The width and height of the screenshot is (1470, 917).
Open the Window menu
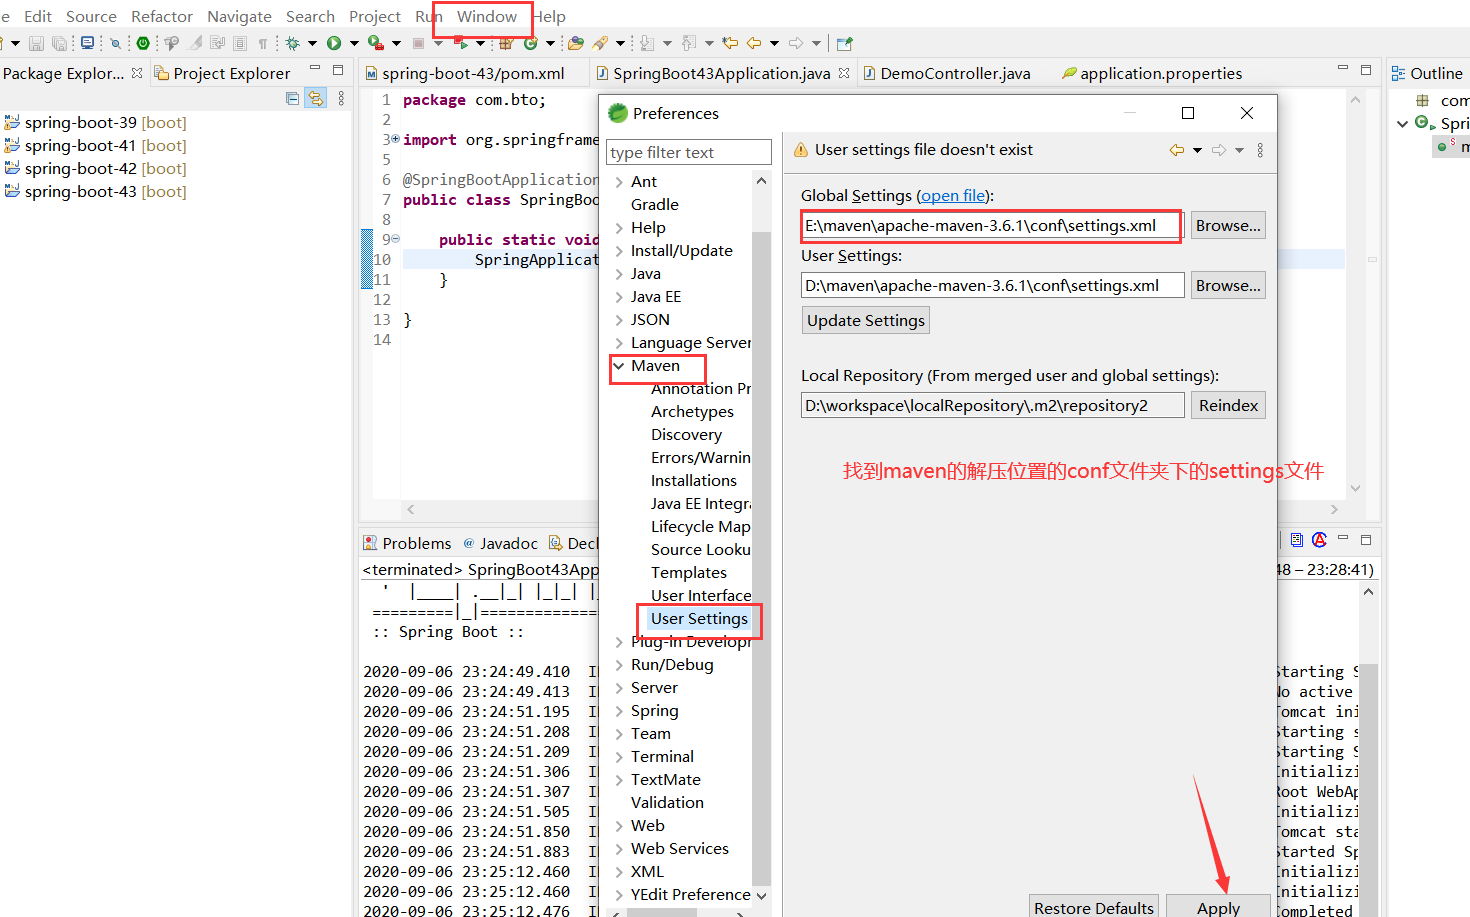click(x=487, y=16)
